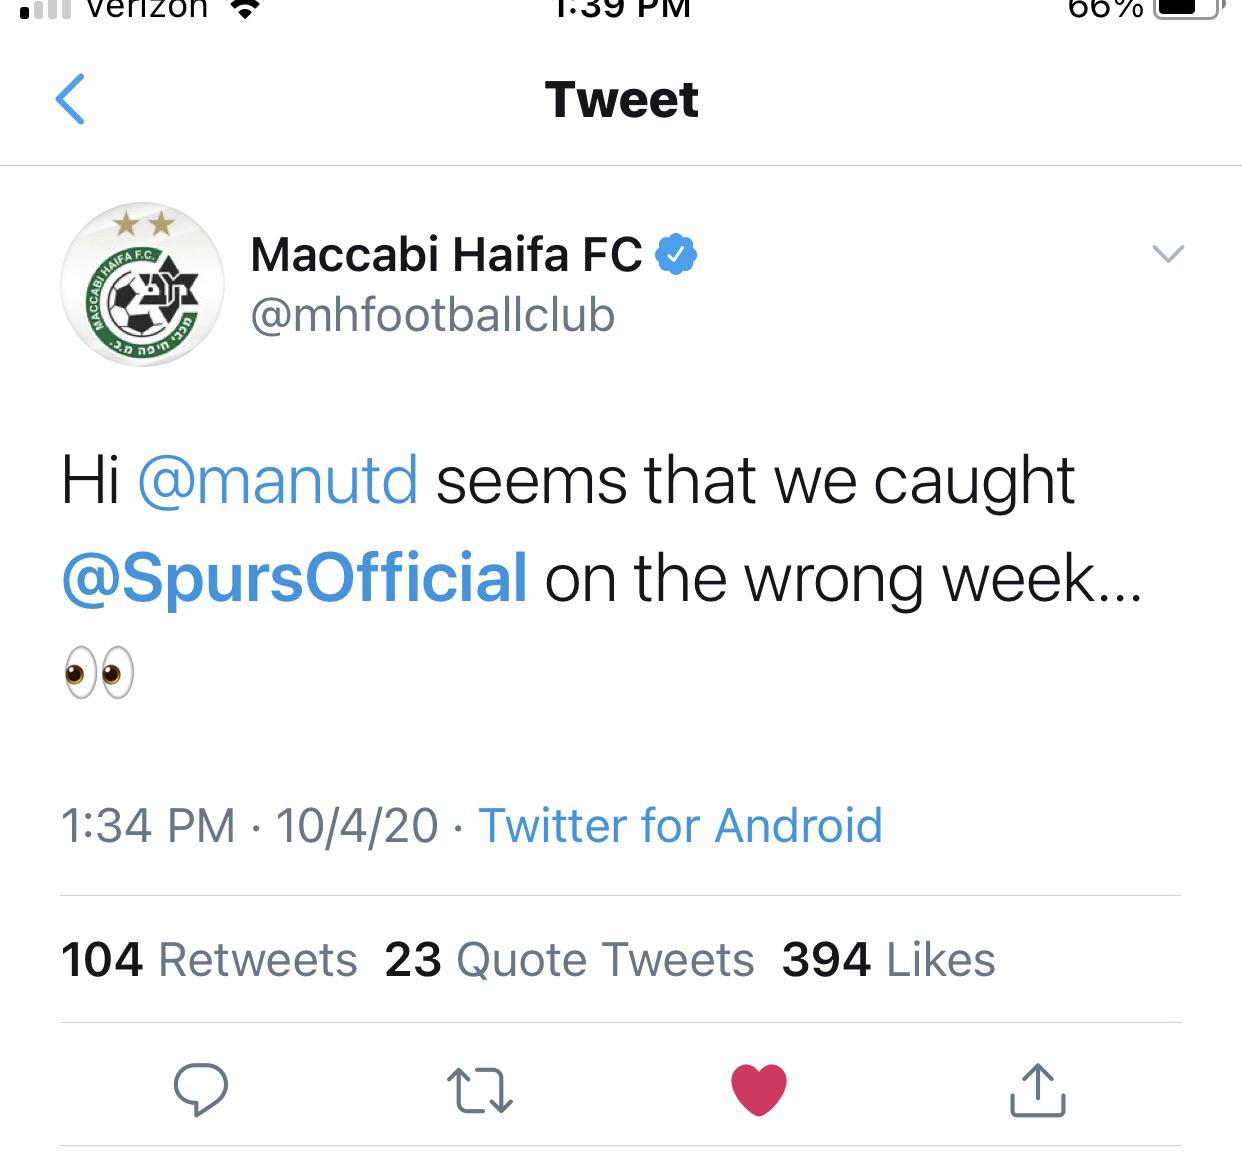Tap the tweet timestamp 1:34 PM
The image size is (1242, 1168).
148,826
